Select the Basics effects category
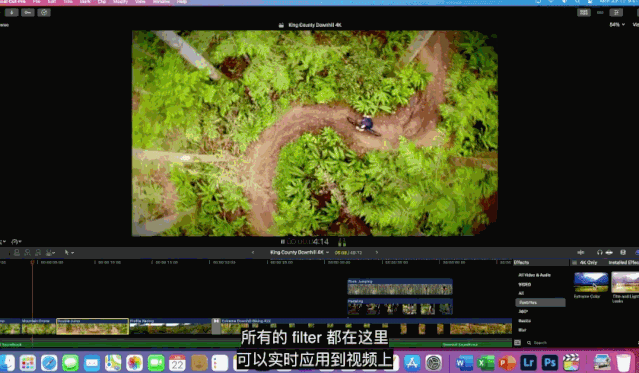The image size is (639, 373). pyautogui.click(x=524, y=321)
